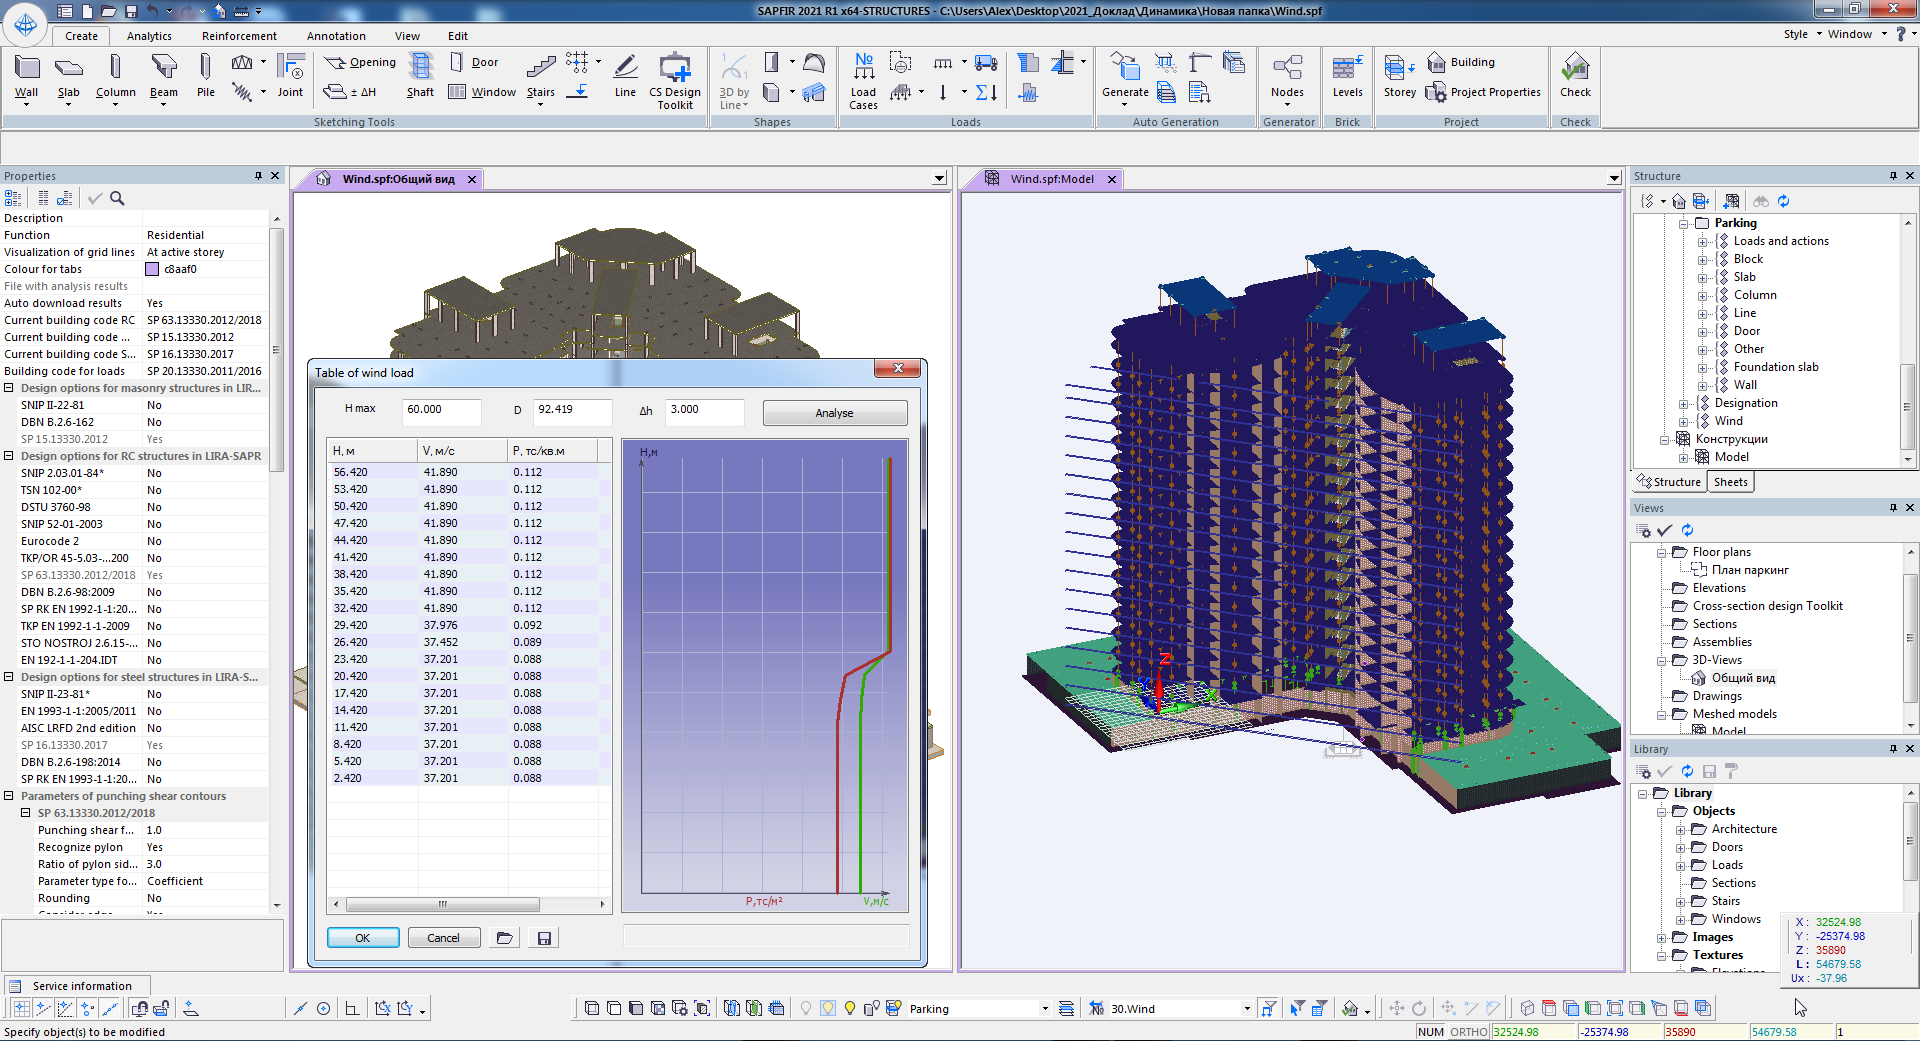Click the H max input field
The height and width of the screenshot is (1041, 1920).
(x=440, y=410)
